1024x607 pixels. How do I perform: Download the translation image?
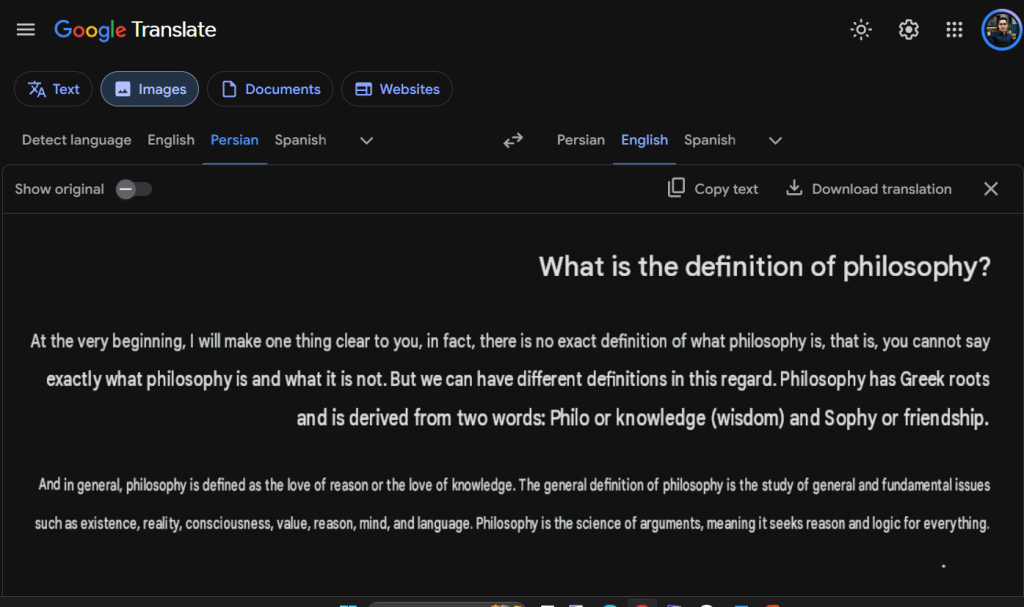tap(869, 189)
